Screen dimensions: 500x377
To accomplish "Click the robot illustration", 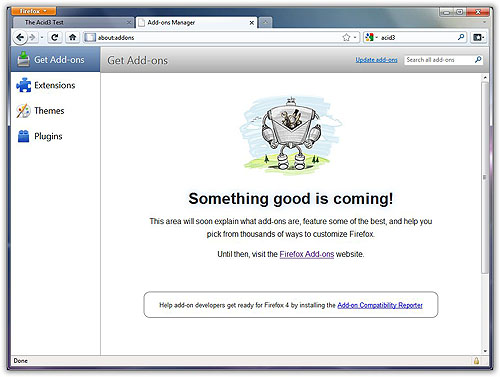I will 291,135.
